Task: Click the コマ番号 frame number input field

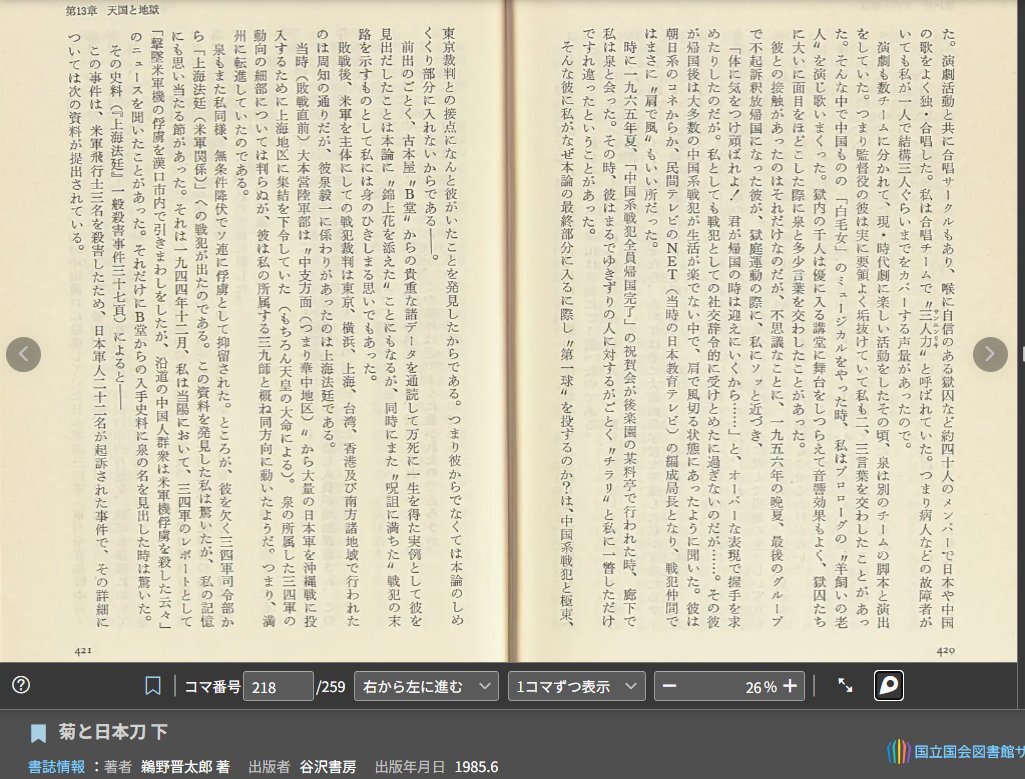Action: [278, 686]
